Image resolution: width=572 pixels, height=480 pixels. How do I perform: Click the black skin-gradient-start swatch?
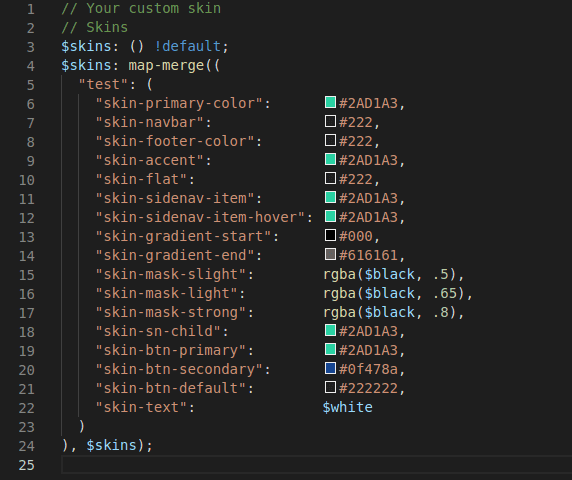(330, 235)
